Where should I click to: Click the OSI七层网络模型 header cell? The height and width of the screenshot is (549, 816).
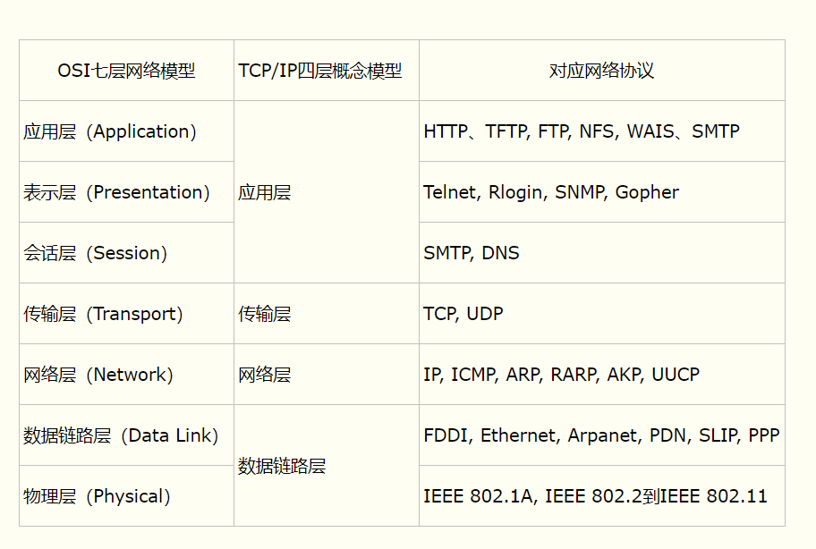(x=126, y=71)
